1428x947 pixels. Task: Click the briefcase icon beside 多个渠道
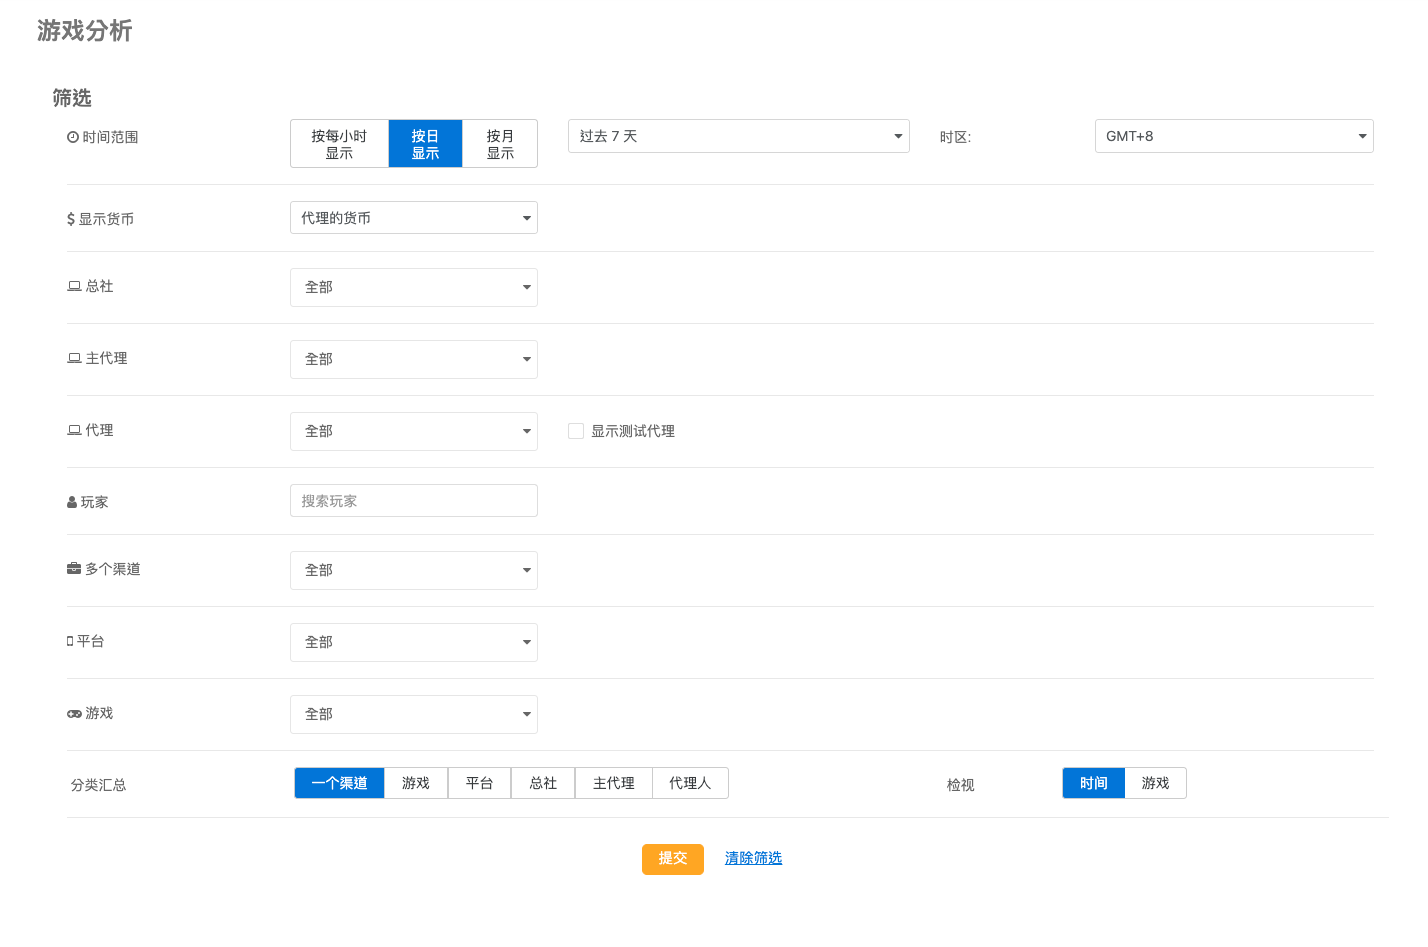click(x=74, y=569)
